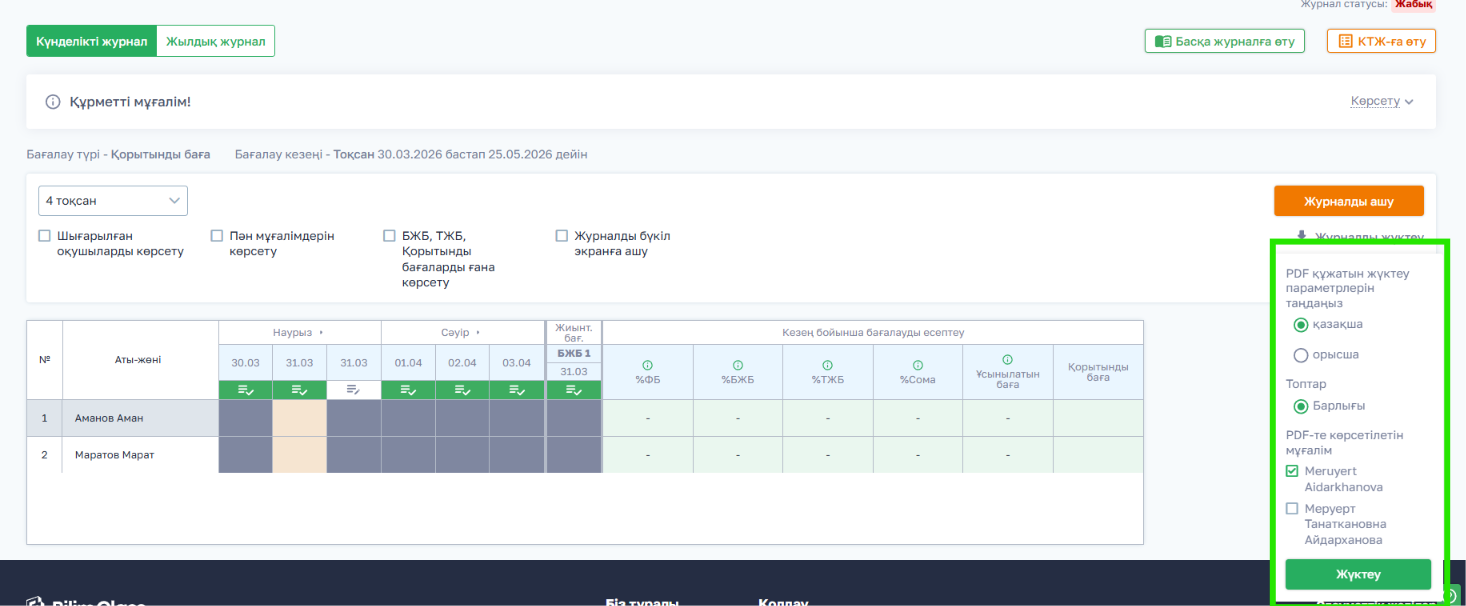The width and height of the screenshot is (1466, 606).
Task: Switch to Күнделікті журнал tab
Action: (91, 41)
